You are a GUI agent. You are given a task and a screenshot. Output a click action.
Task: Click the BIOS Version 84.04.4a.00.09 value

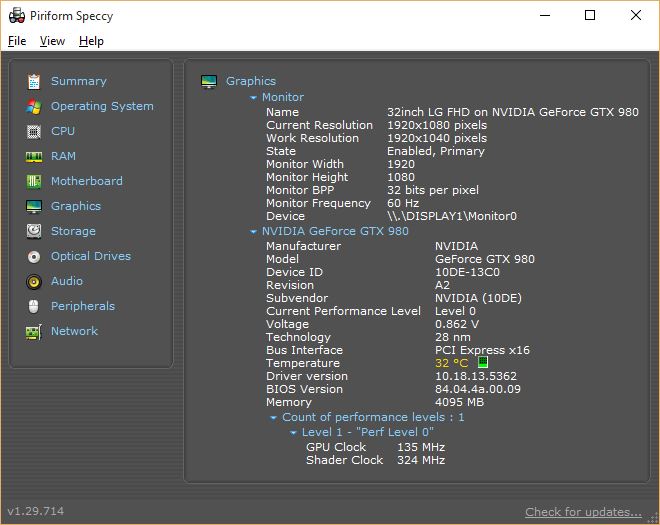point(478,389)
